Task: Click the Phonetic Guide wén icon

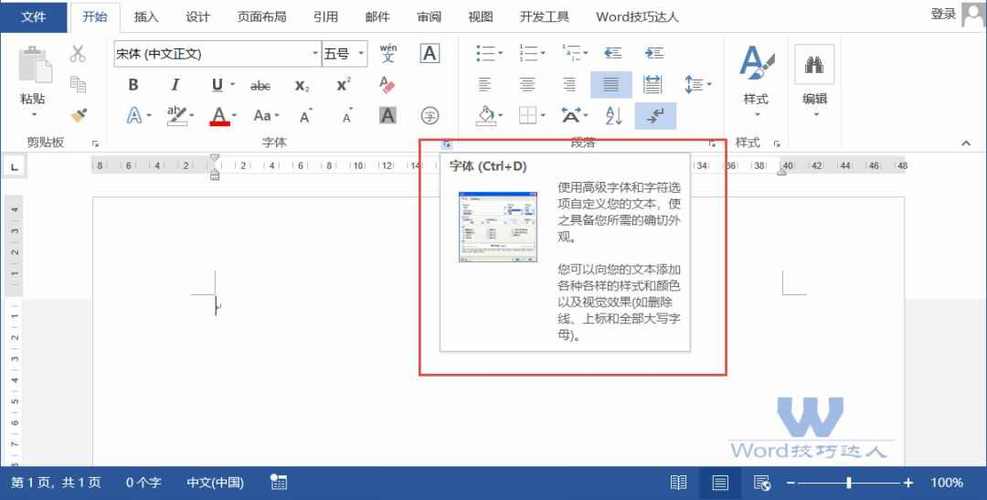Action: [388, 53]
